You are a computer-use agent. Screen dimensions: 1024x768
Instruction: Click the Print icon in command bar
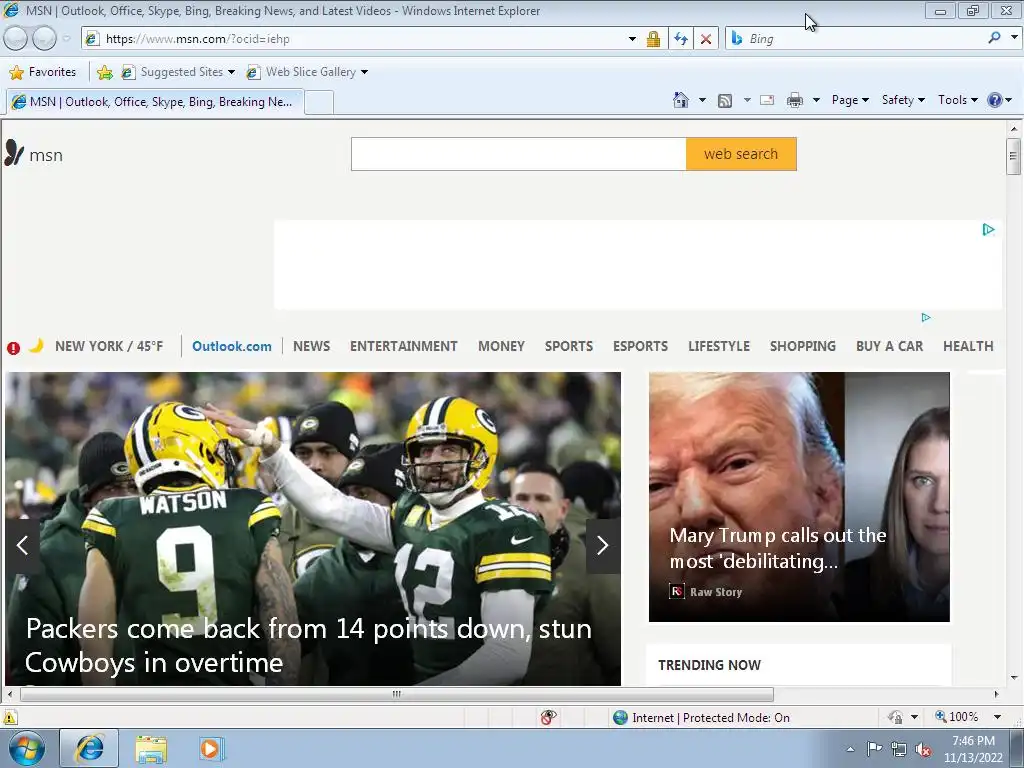click(795, 101)
